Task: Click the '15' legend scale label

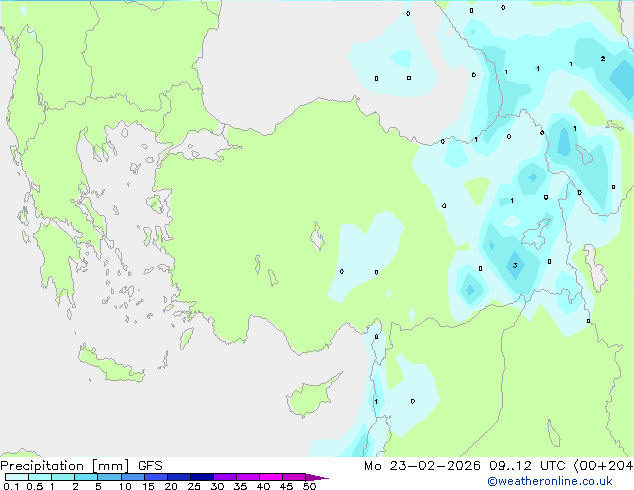Action: pyautogui.click(x=148, y=486)
